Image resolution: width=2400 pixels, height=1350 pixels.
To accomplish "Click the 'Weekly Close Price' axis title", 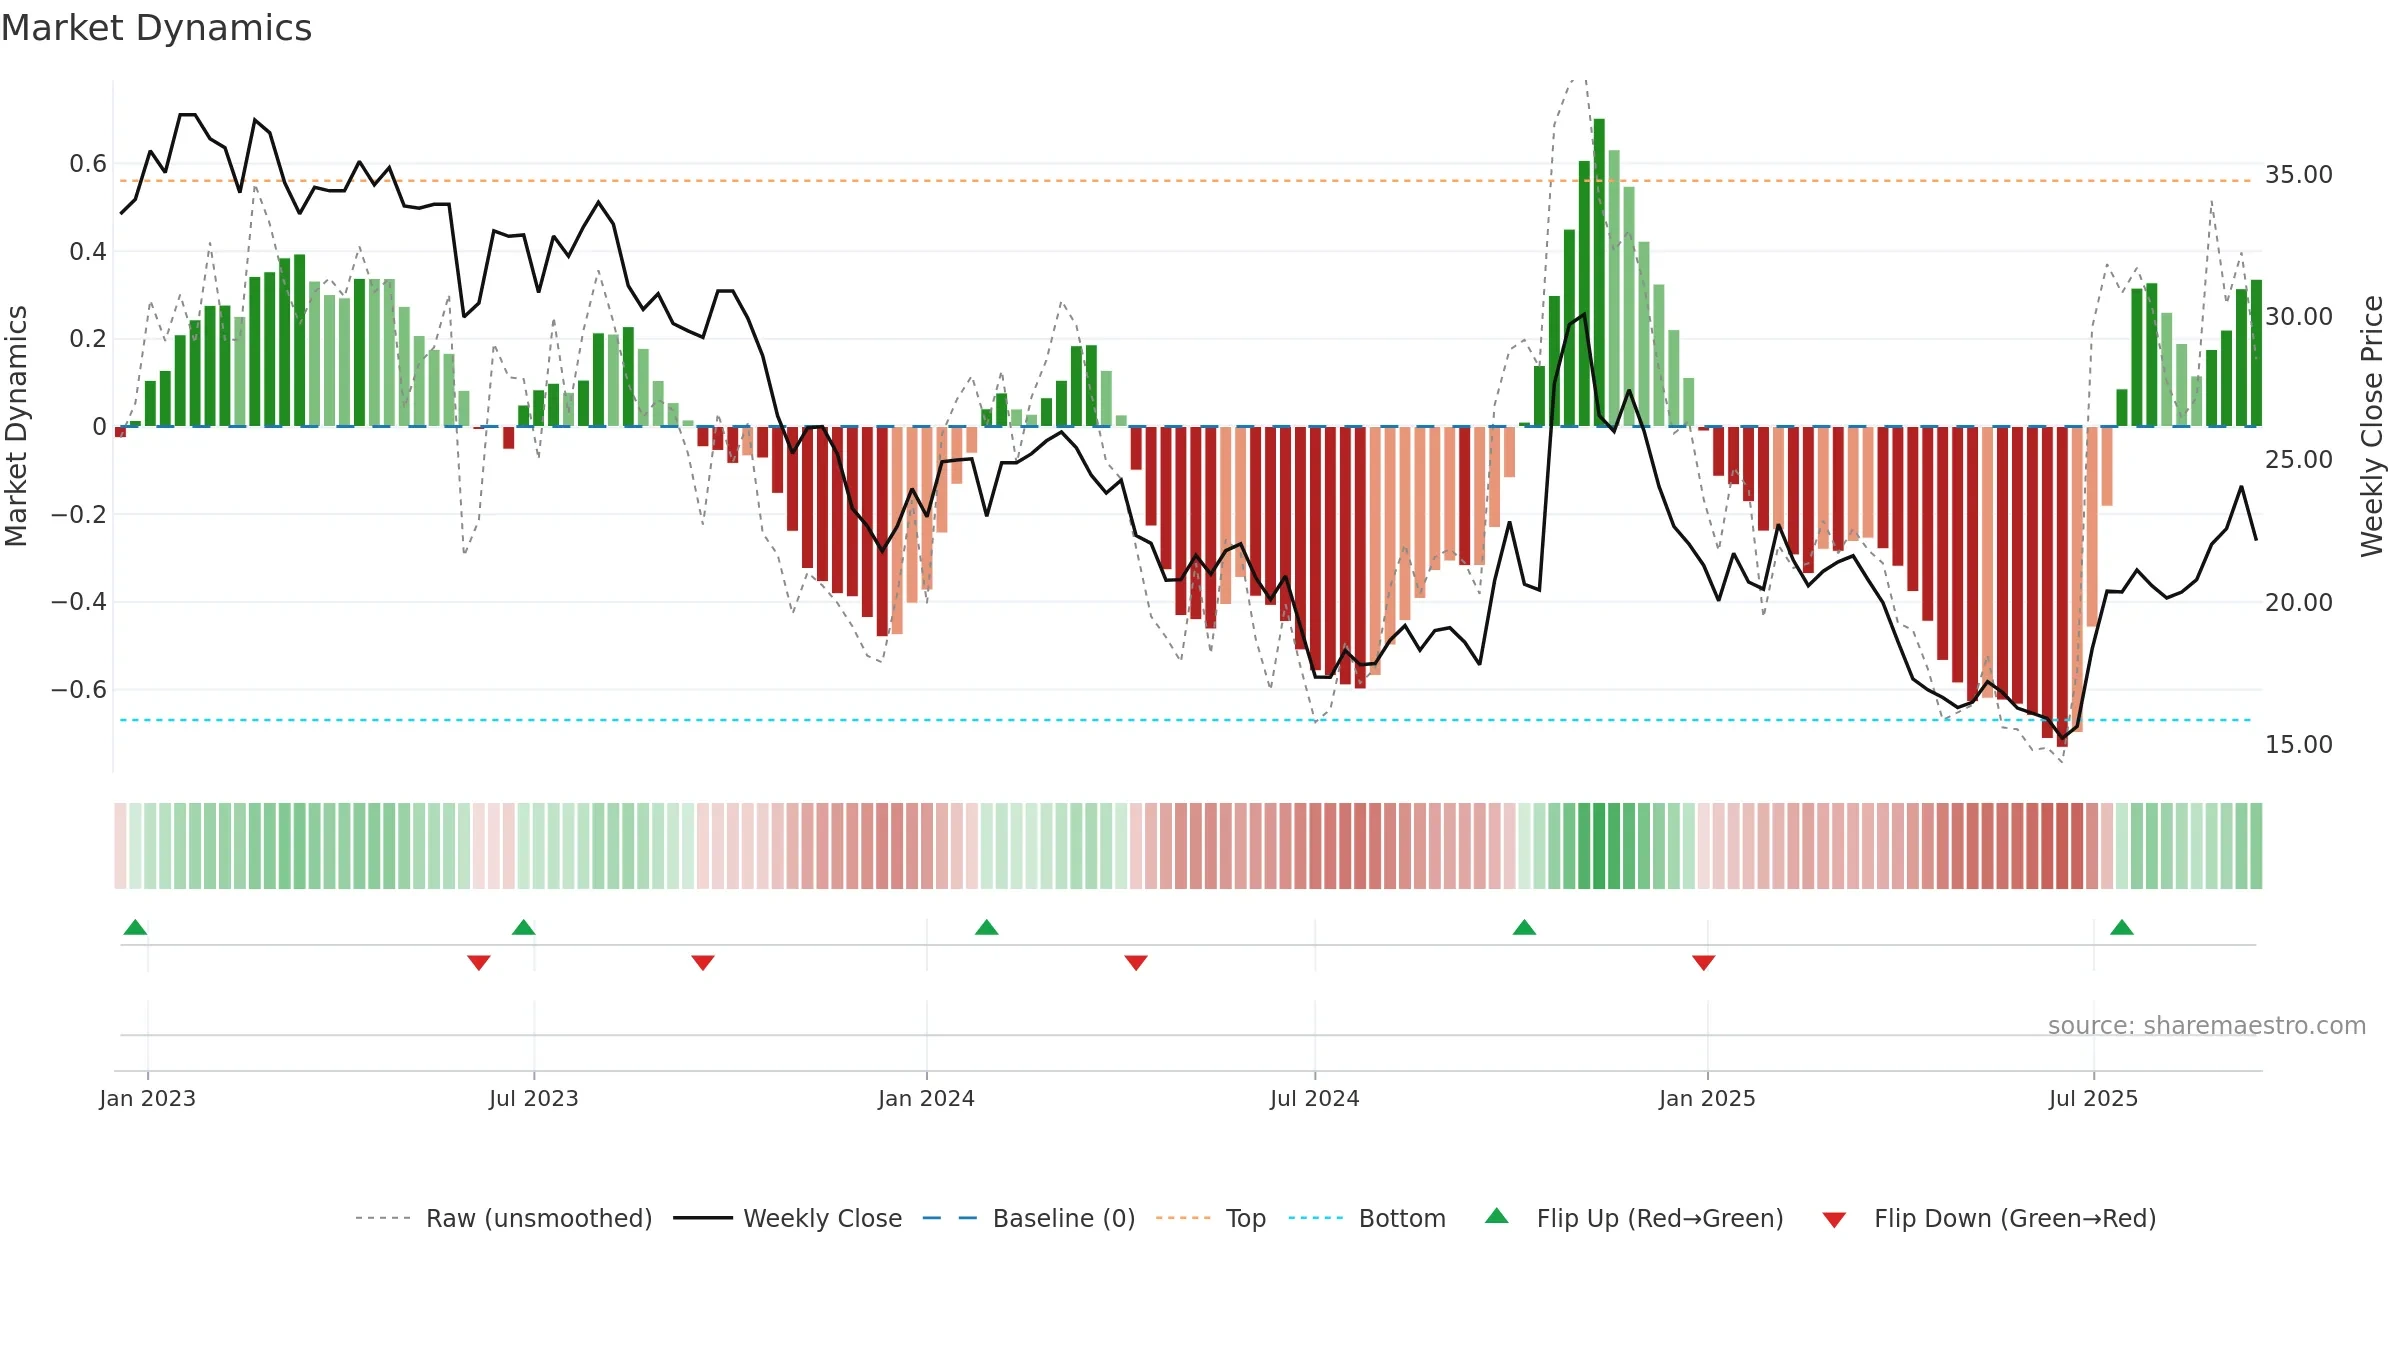I will [2373, 426].
